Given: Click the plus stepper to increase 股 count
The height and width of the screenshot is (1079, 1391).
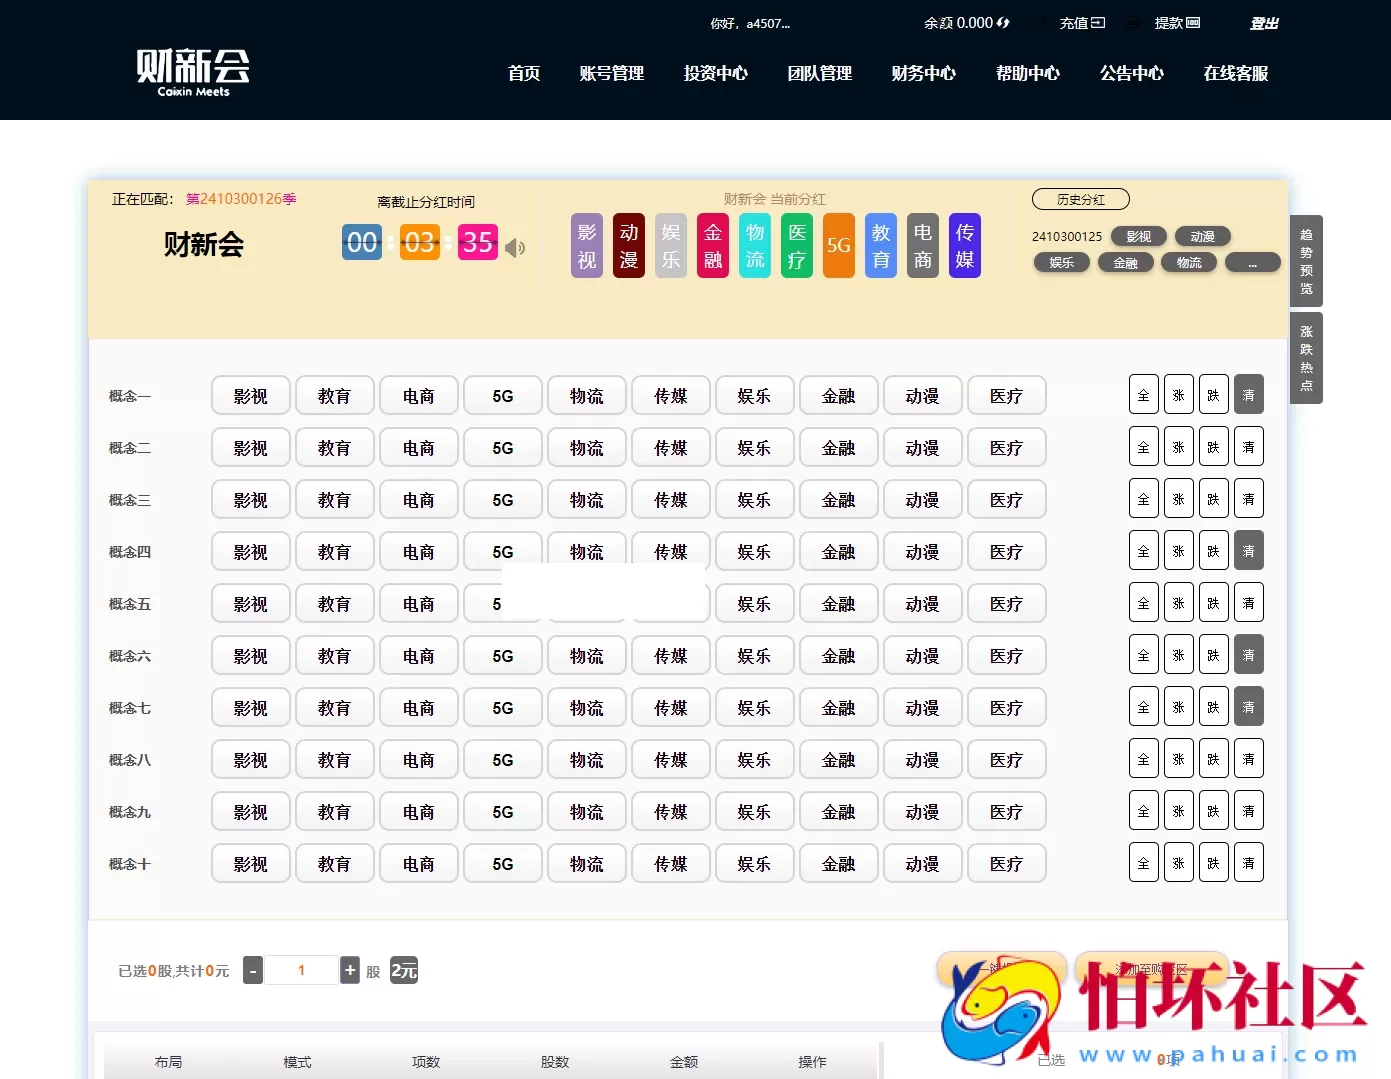Looking at the screenshot, I should [350, 969].
